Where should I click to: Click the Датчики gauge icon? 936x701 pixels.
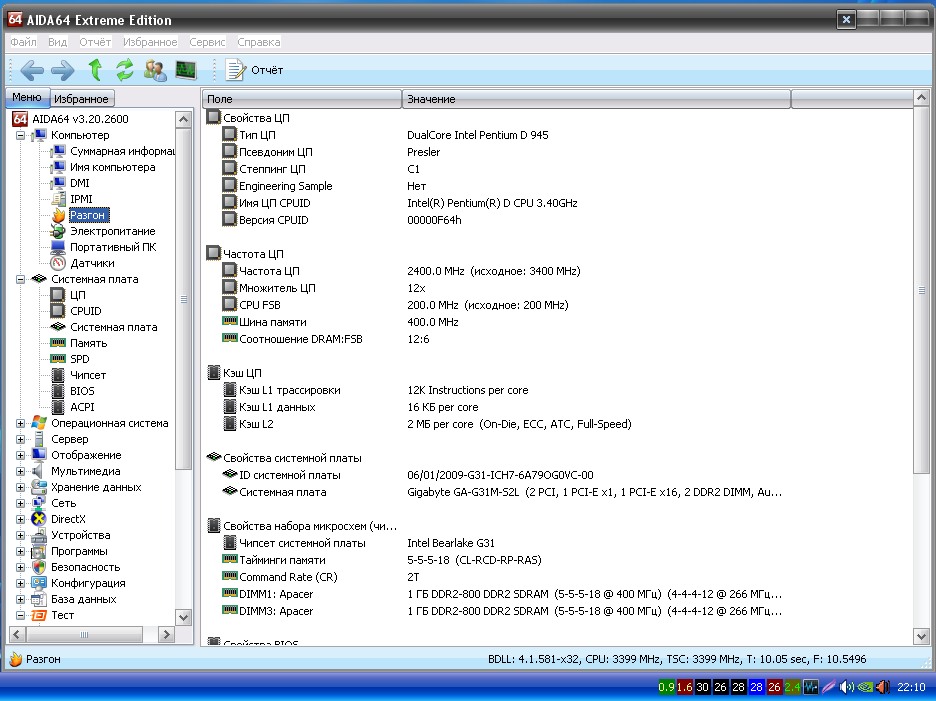point(58,263)
